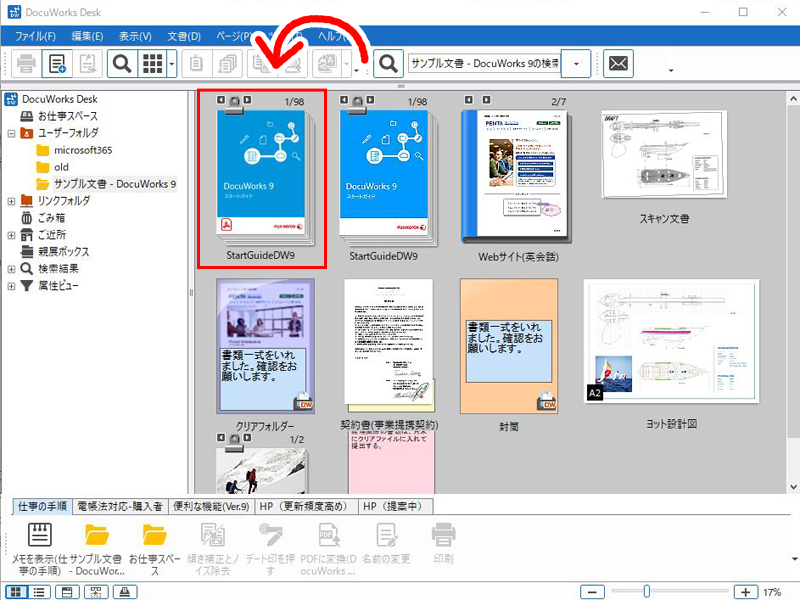Image resolution: width=800 pixels, height=600 pixels.
Task: Click the grayed stacked-pages icon in the toolbar
Action: 227,64
